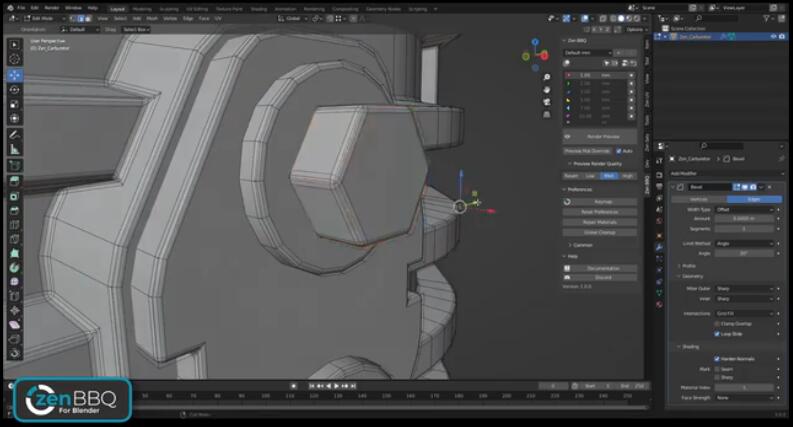Viewport: 793px width, 427px height.
Task: Expand the Profile section
Action: [689, 266]
